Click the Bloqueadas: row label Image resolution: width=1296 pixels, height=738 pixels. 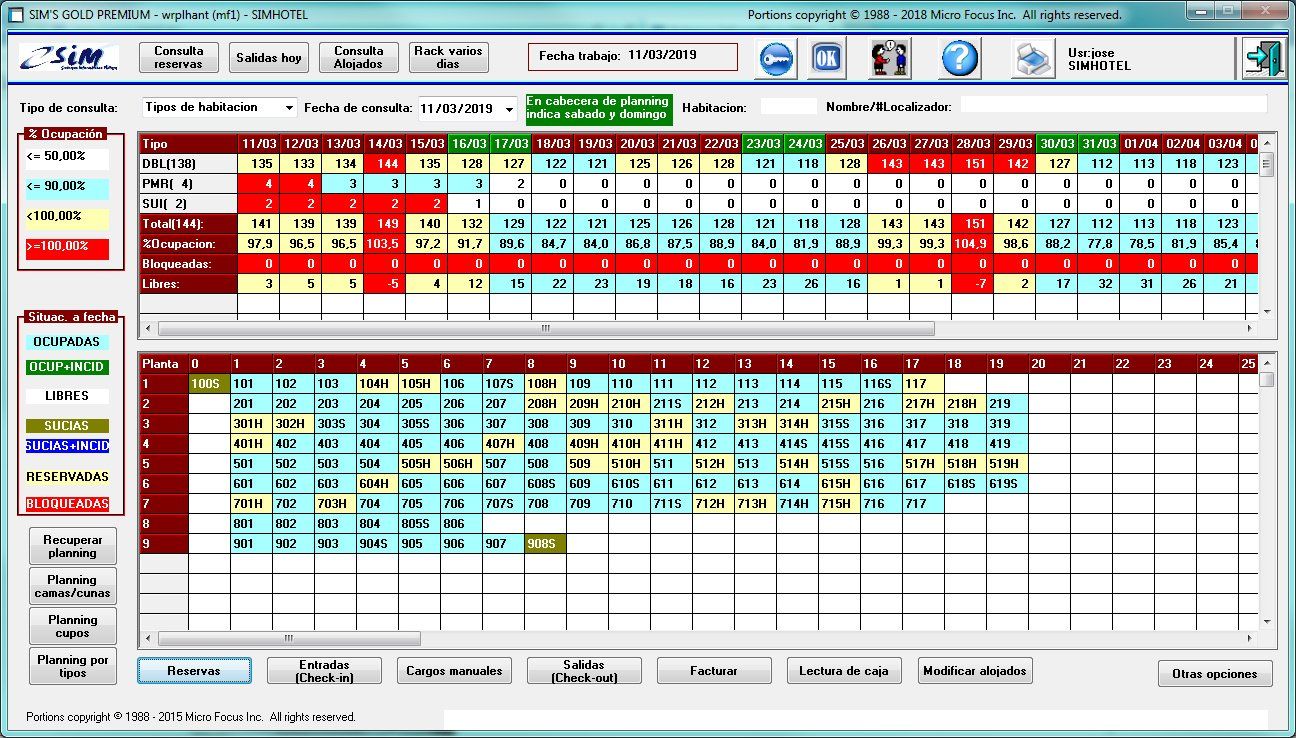coord(188,264)
